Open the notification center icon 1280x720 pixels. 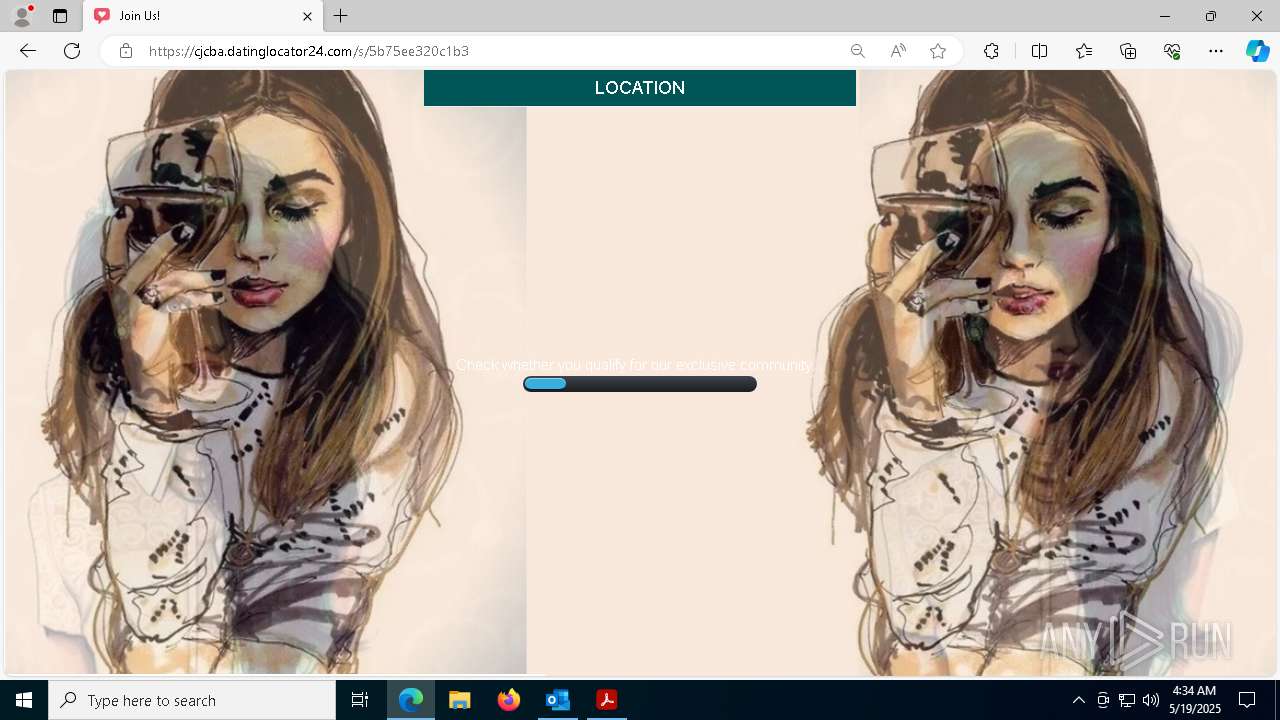pos(1247,700)
